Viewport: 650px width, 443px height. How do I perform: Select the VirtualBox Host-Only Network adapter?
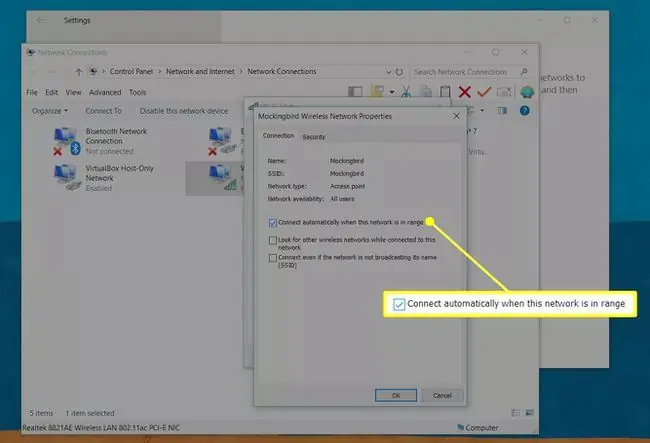(x=104, y=178)
